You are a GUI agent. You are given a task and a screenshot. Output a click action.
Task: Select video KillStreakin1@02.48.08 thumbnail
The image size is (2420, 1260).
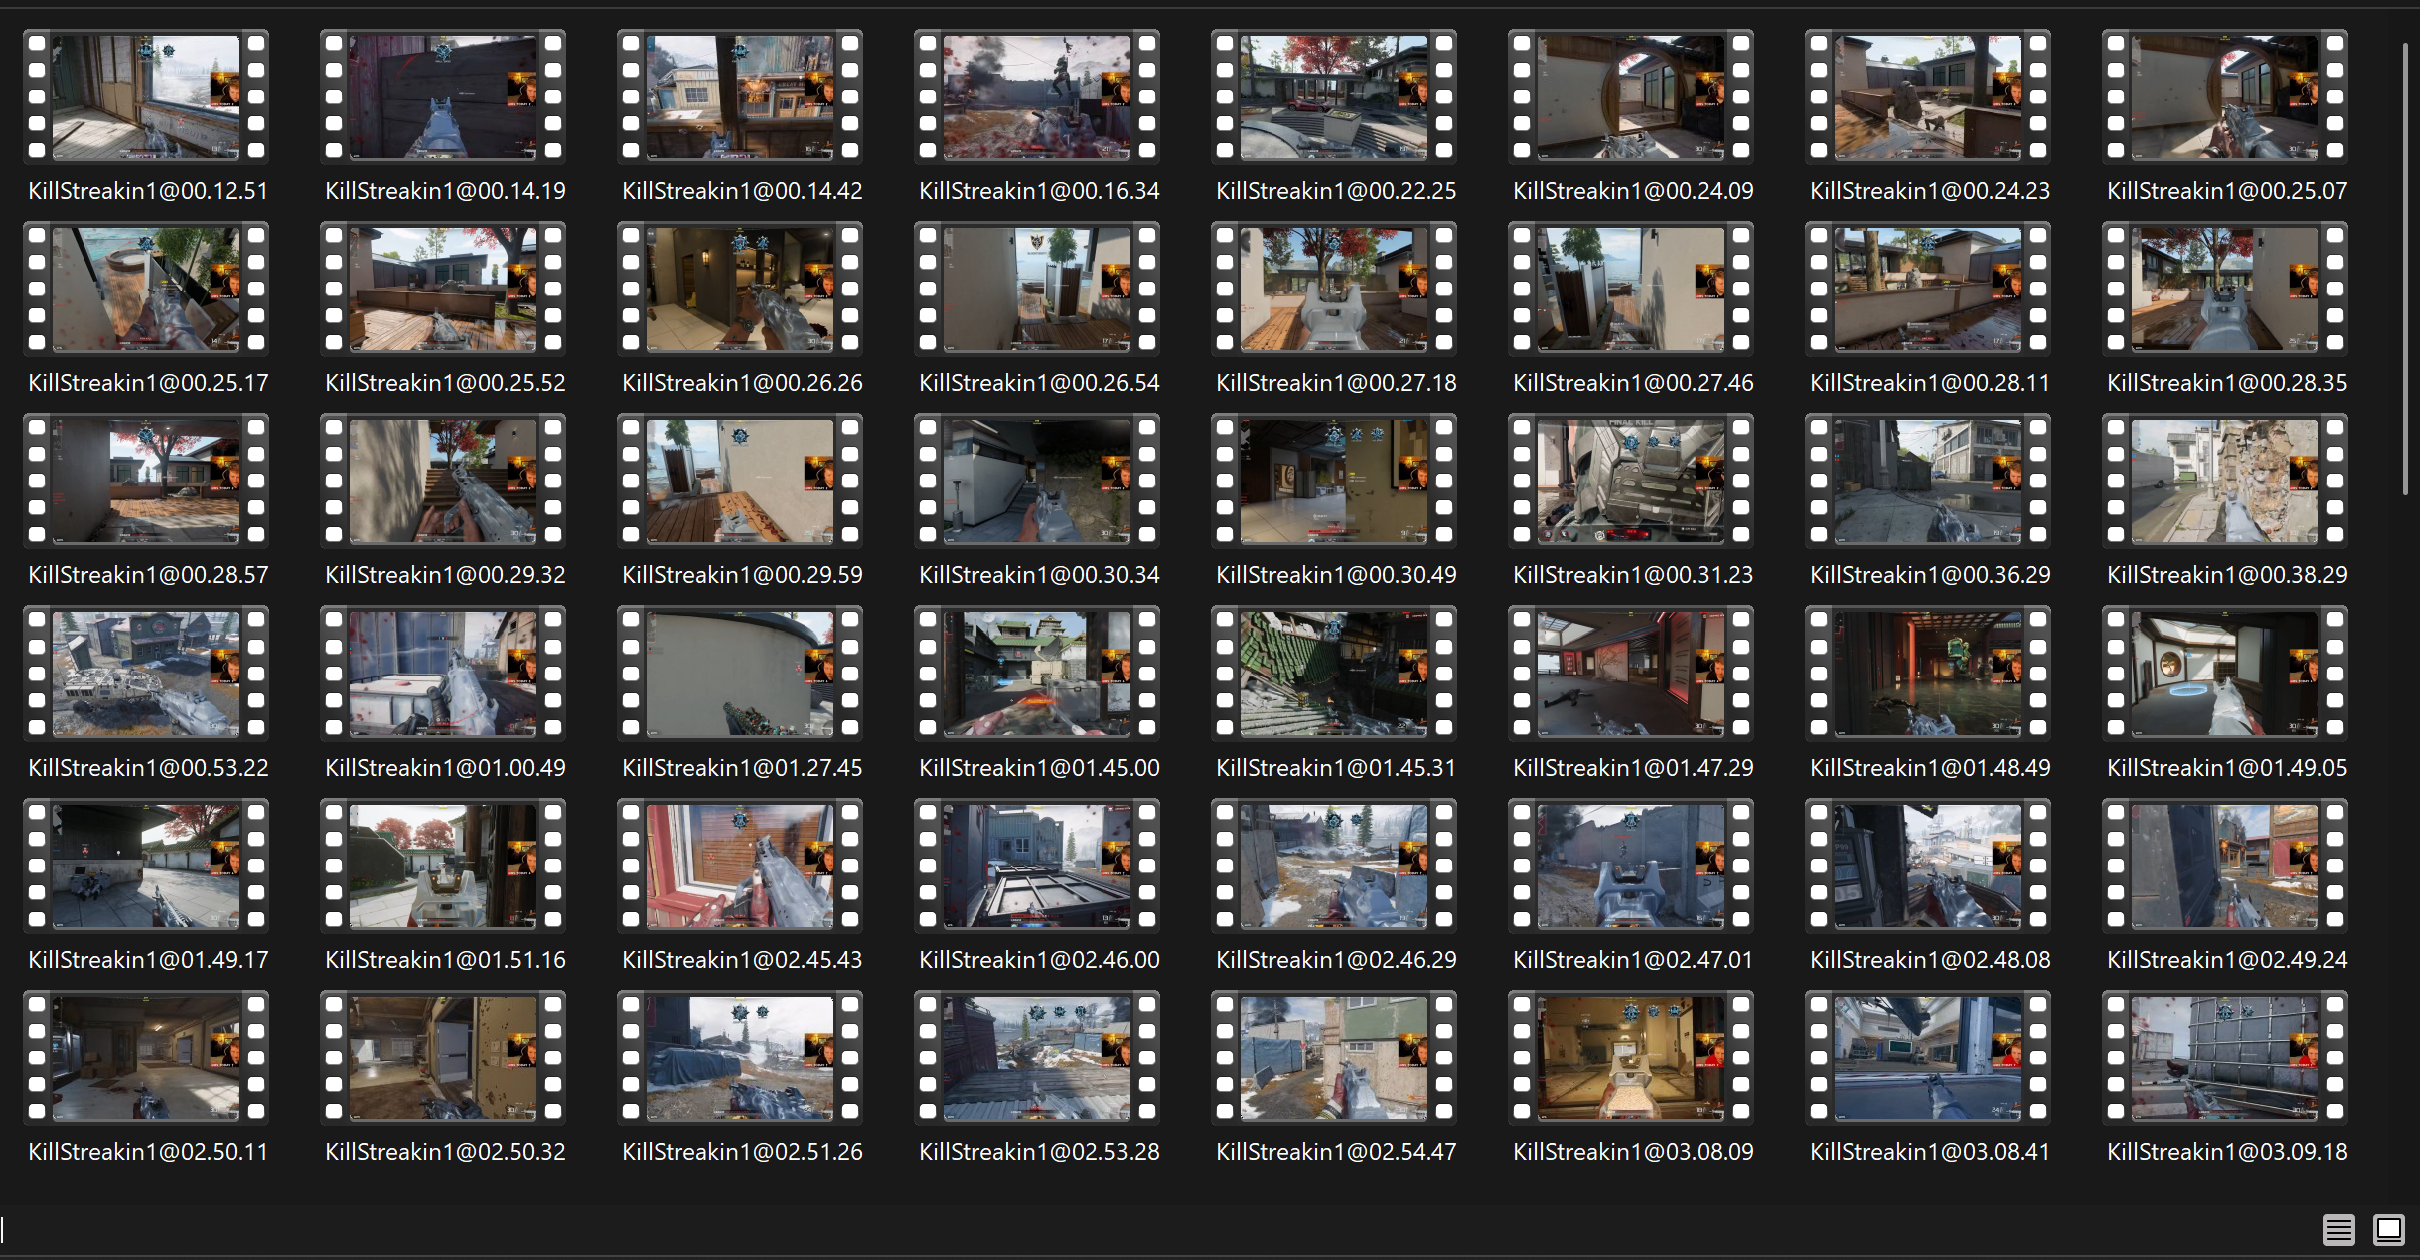point(1928,866)
